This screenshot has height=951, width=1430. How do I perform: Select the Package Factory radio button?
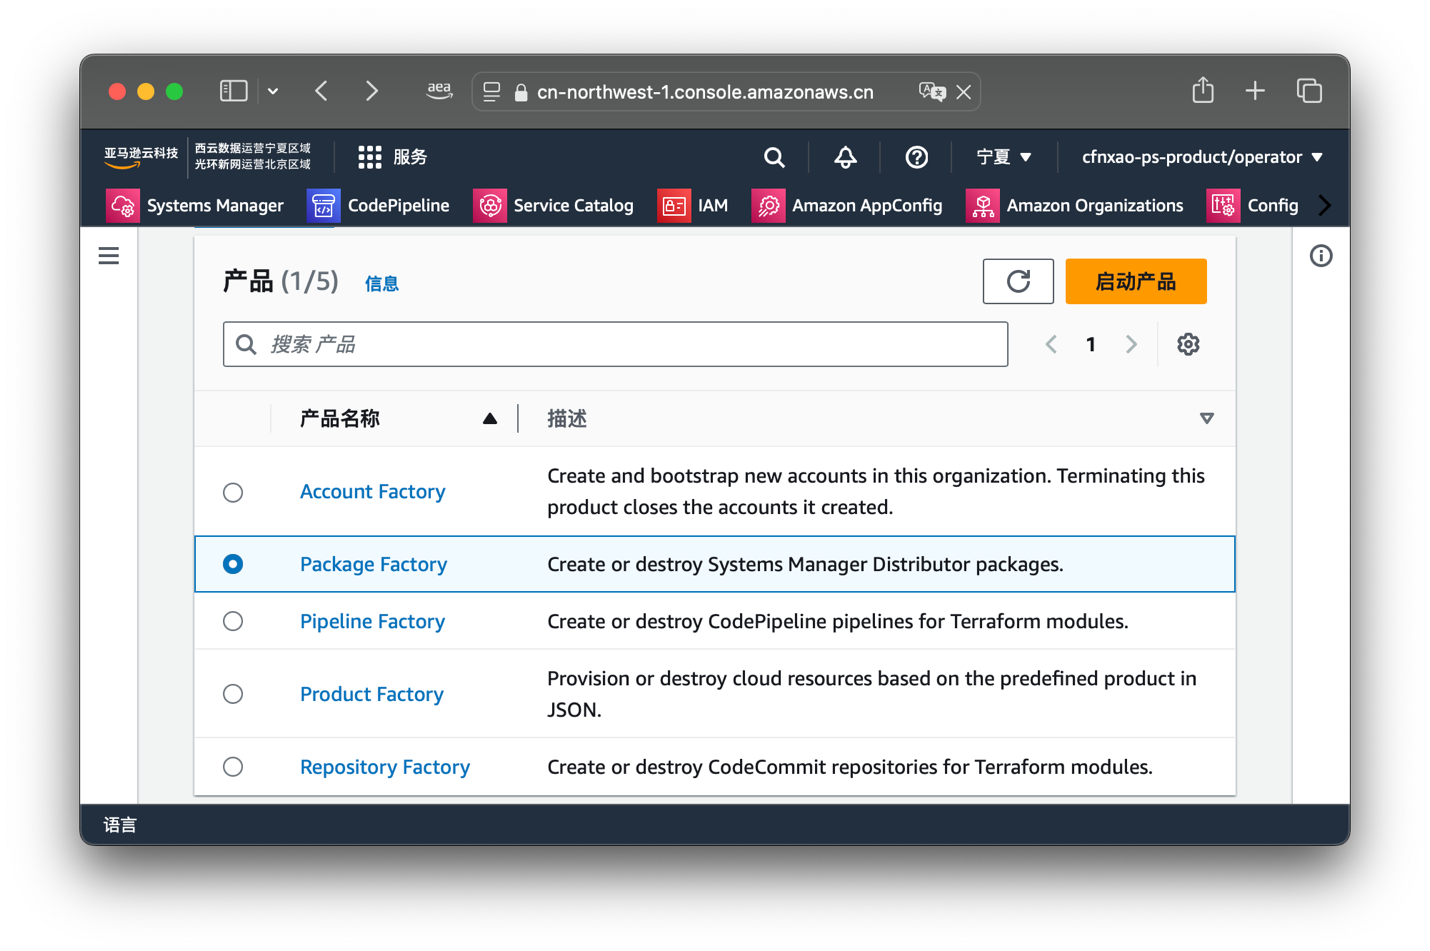[233, 564]
